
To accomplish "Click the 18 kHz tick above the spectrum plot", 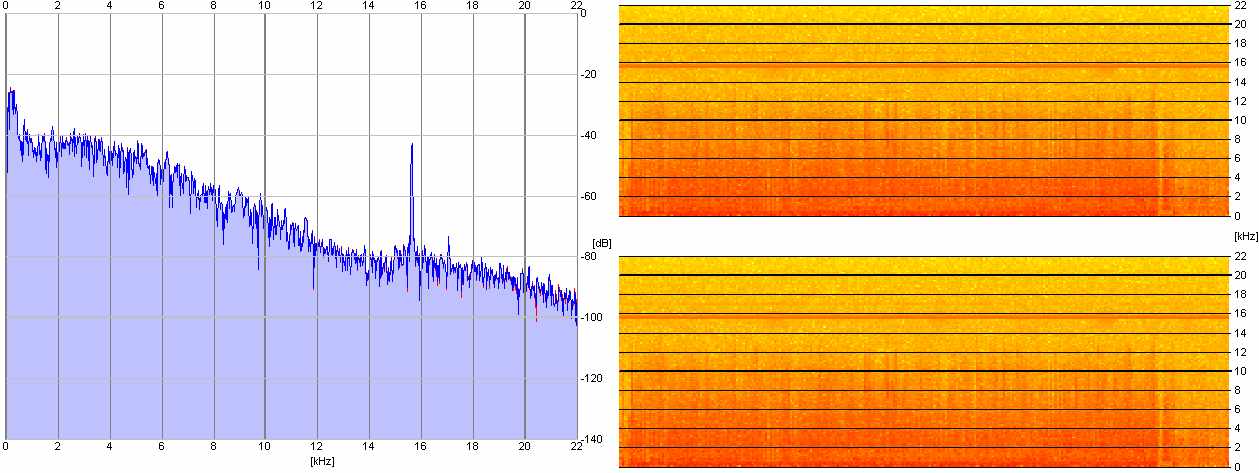I will pos(472,6).
